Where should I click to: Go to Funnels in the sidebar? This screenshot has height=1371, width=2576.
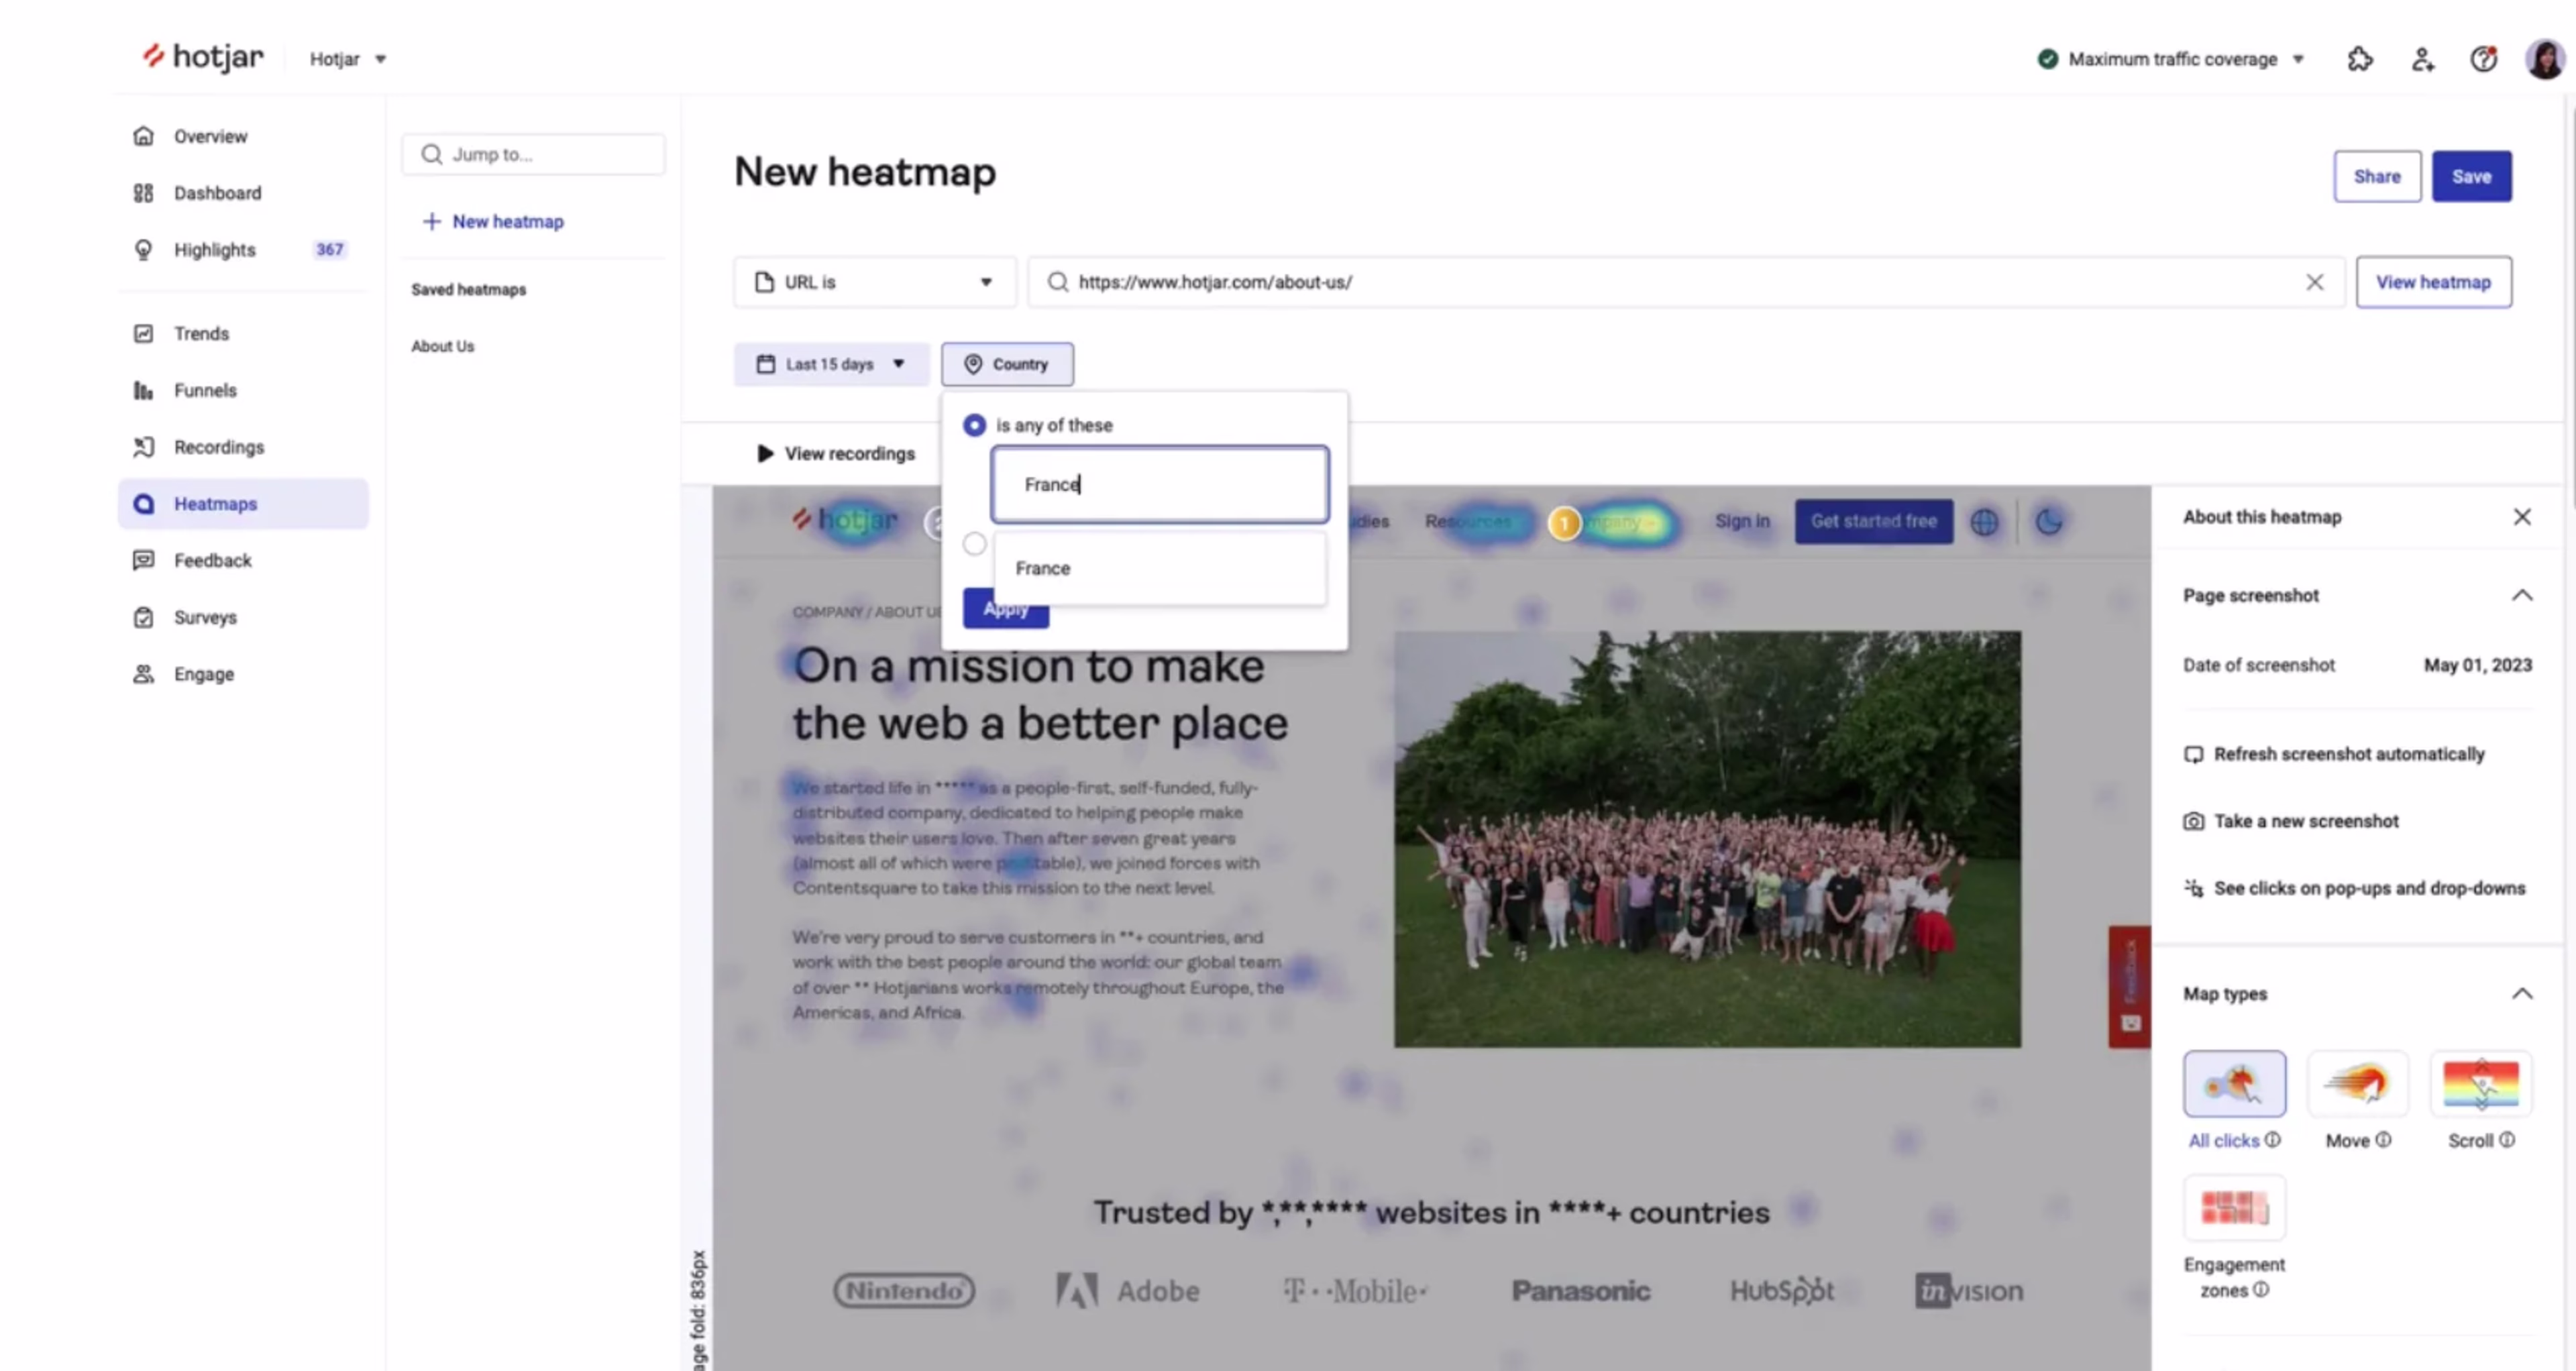(x=205, y=390)
